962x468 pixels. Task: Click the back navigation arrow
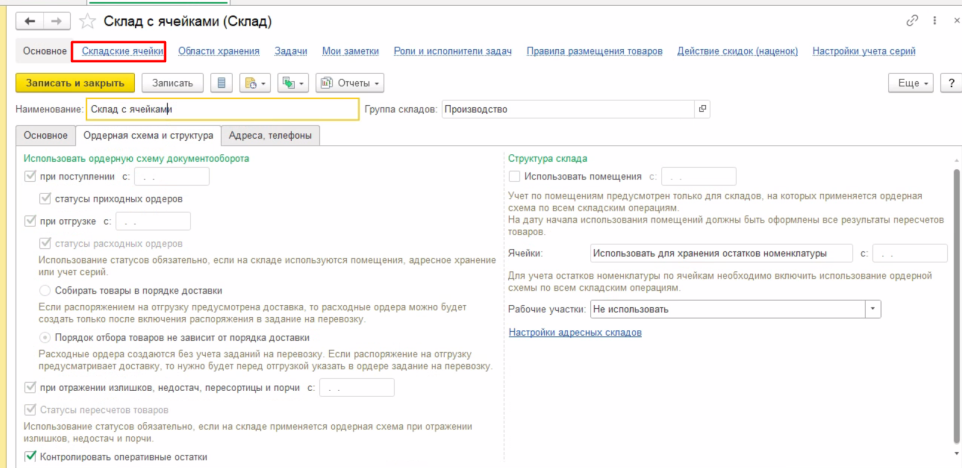pyautogui.click(x=30, y=21)
